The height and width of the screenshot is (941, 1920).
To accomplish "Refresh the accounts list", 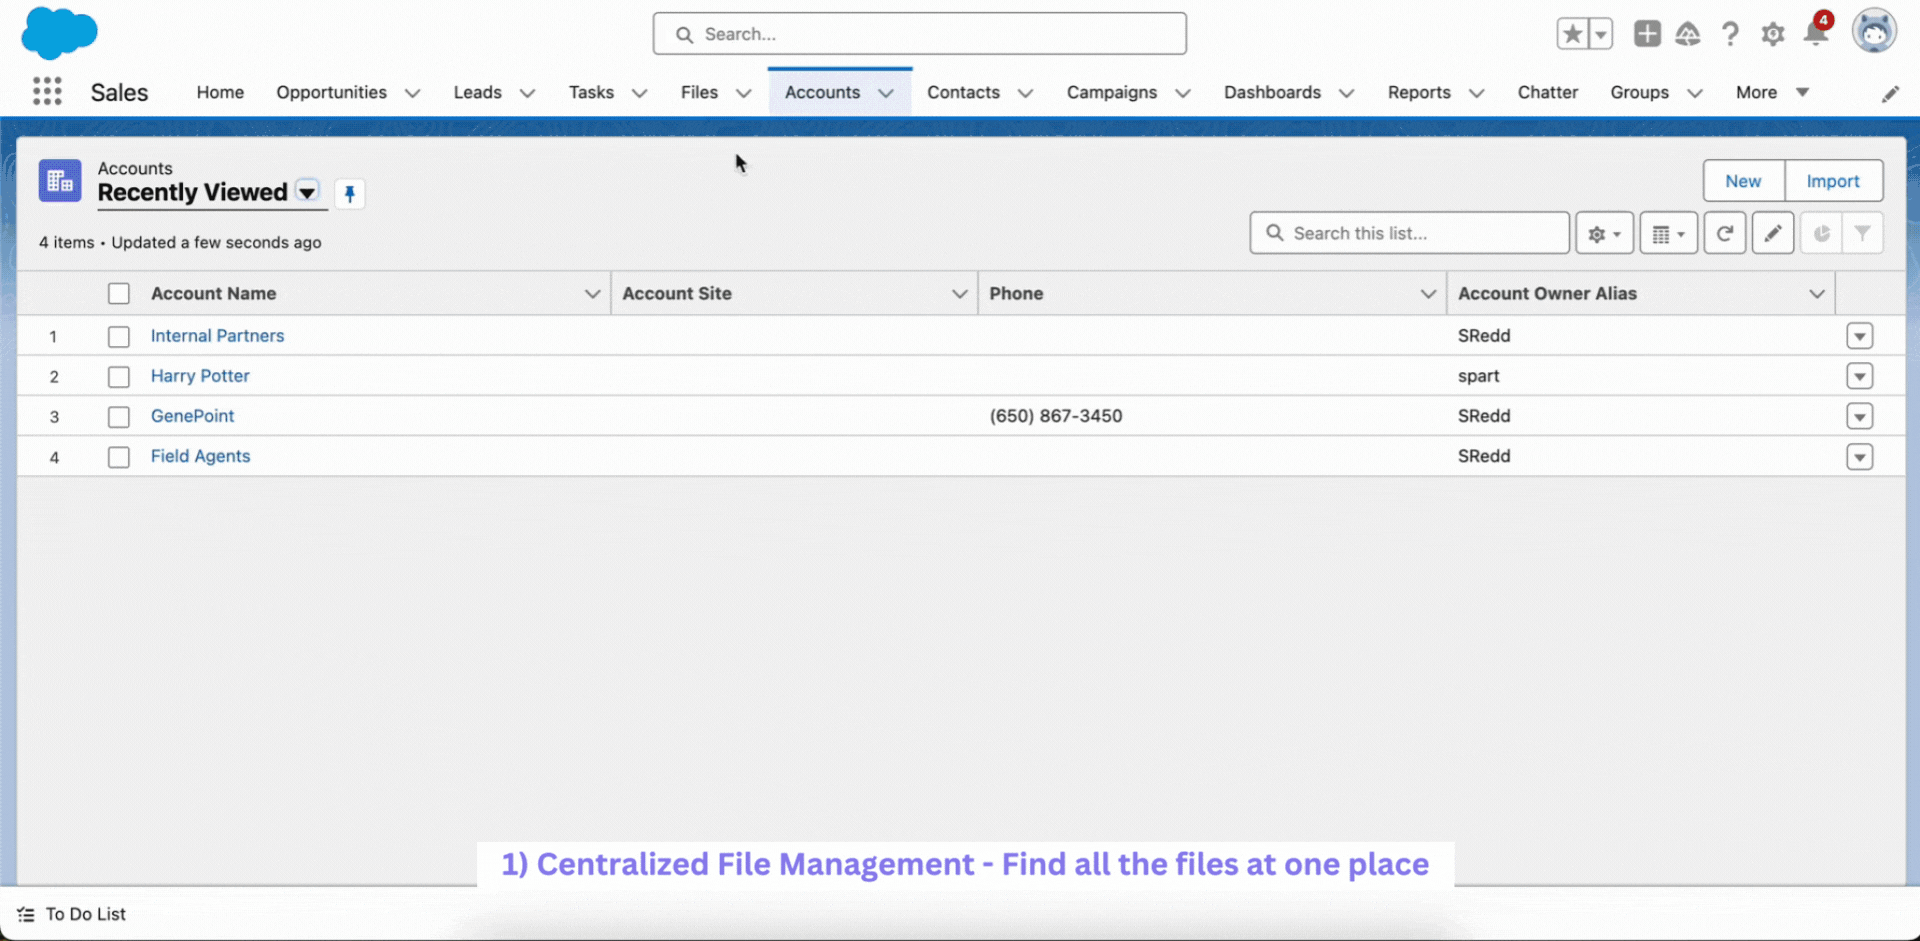I will 1725,233.
